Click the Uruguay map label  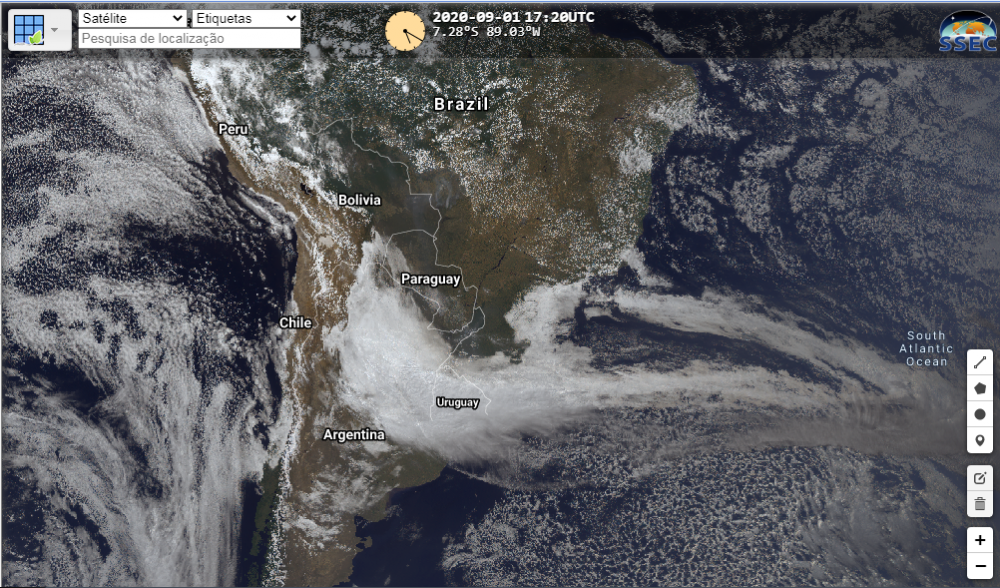click(457, 402)
